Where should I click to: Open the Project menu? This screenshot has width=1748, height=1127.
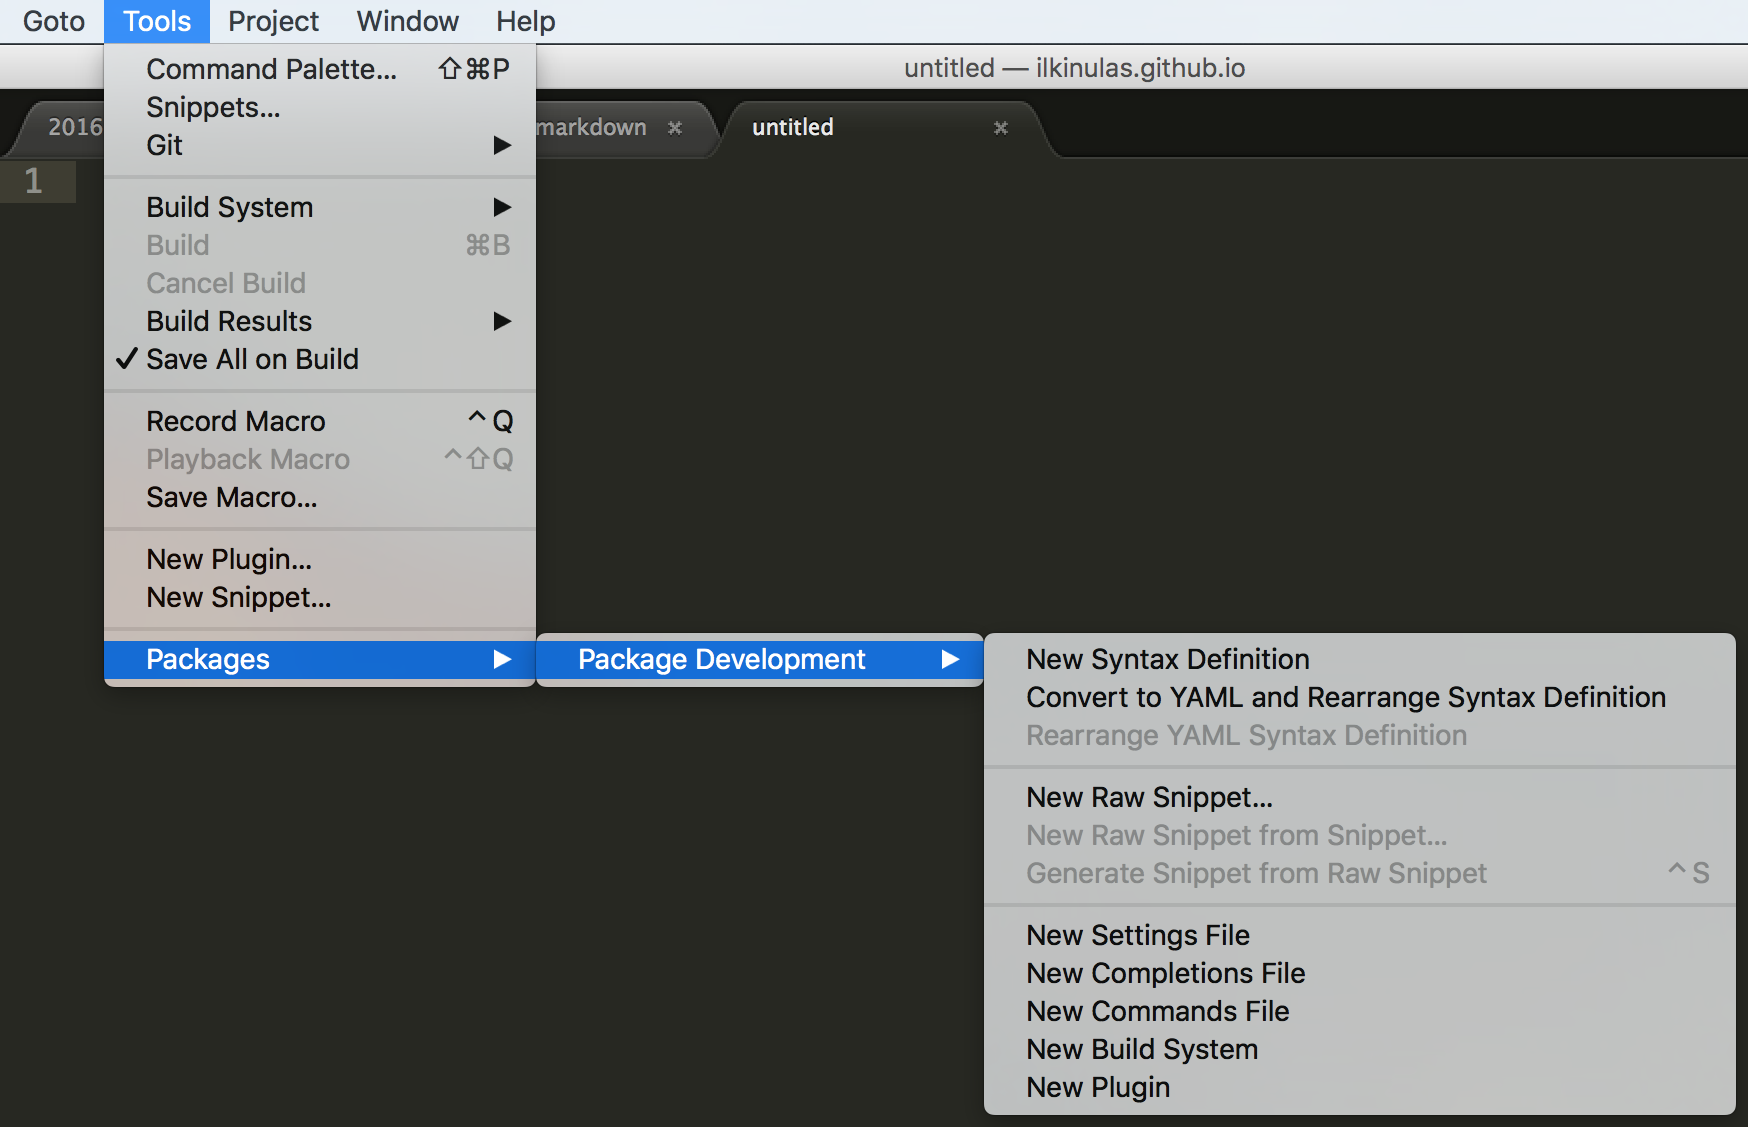[x=273, y=21]
